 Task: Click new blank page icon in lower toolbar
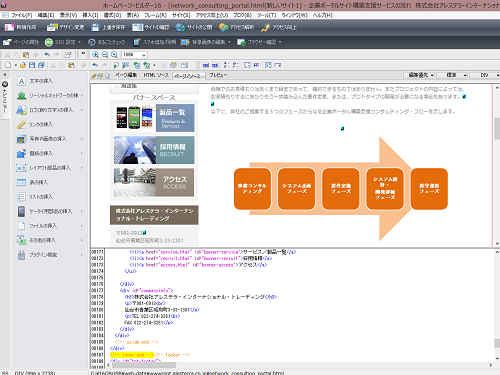8,65
